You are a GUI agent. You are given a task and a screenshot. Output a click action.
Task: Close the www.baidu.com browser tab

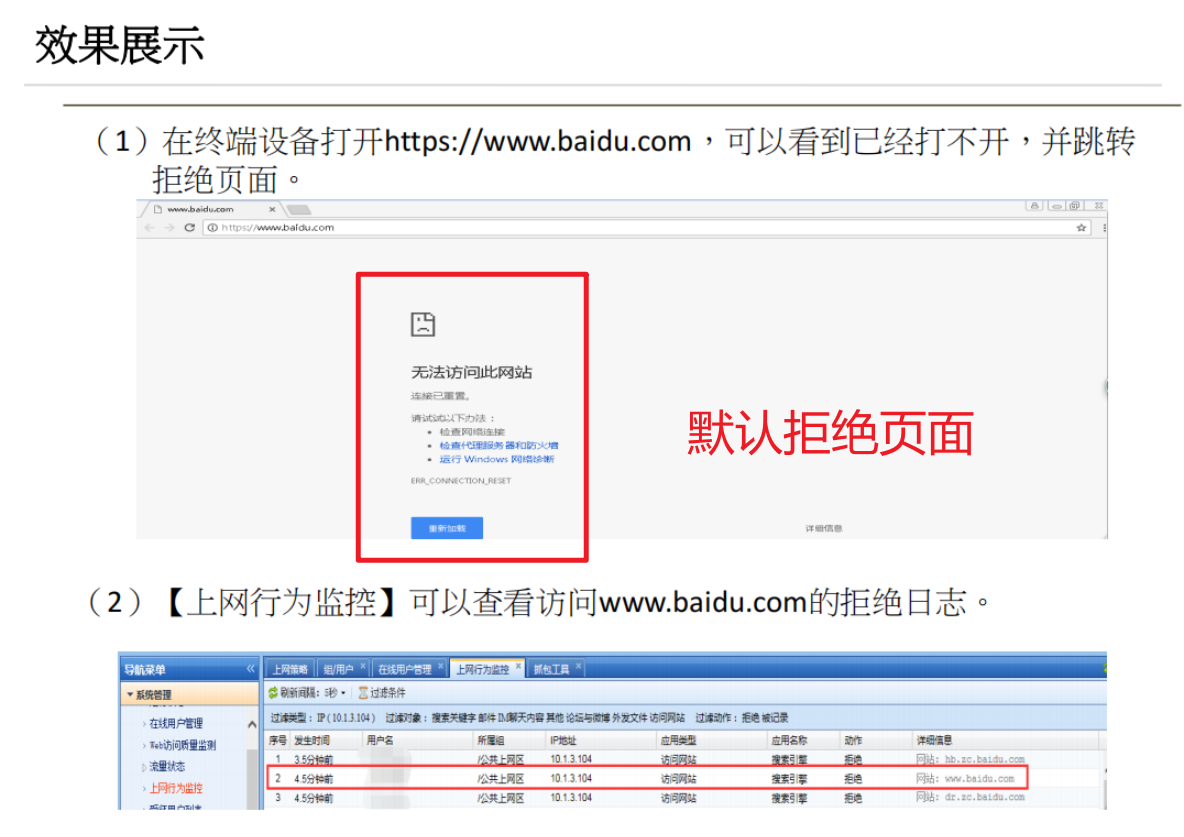click(273, 209)
